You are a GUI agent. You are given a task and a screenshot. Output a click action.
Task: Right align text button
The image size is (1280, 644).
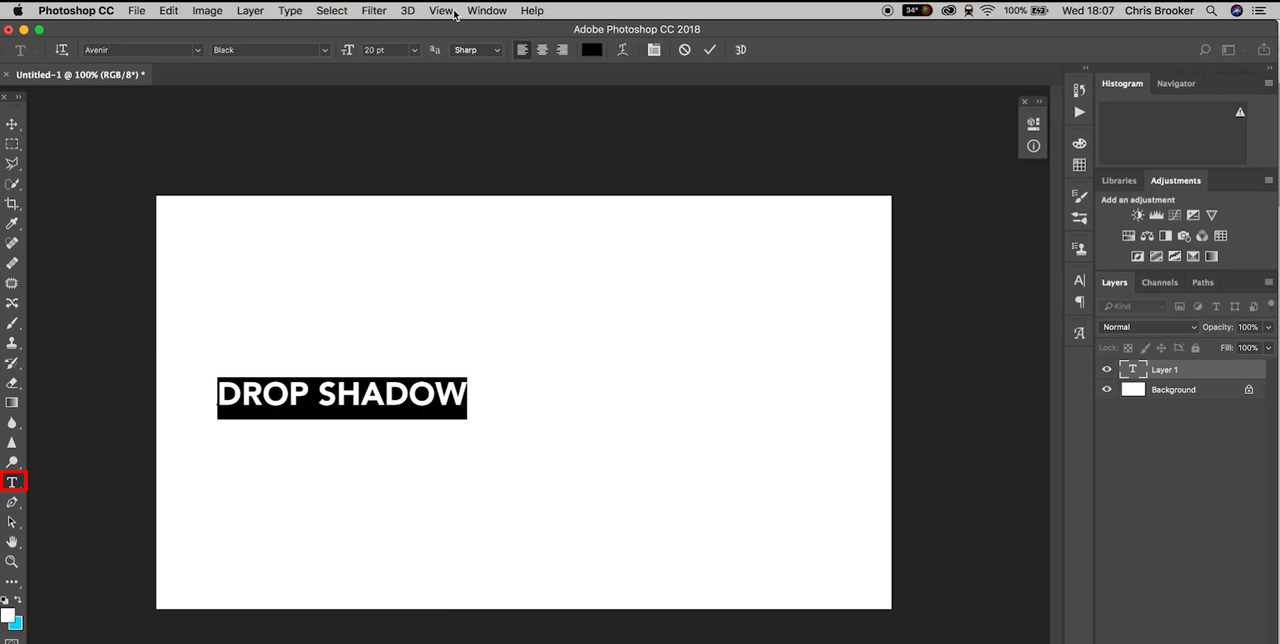[562, 50]
